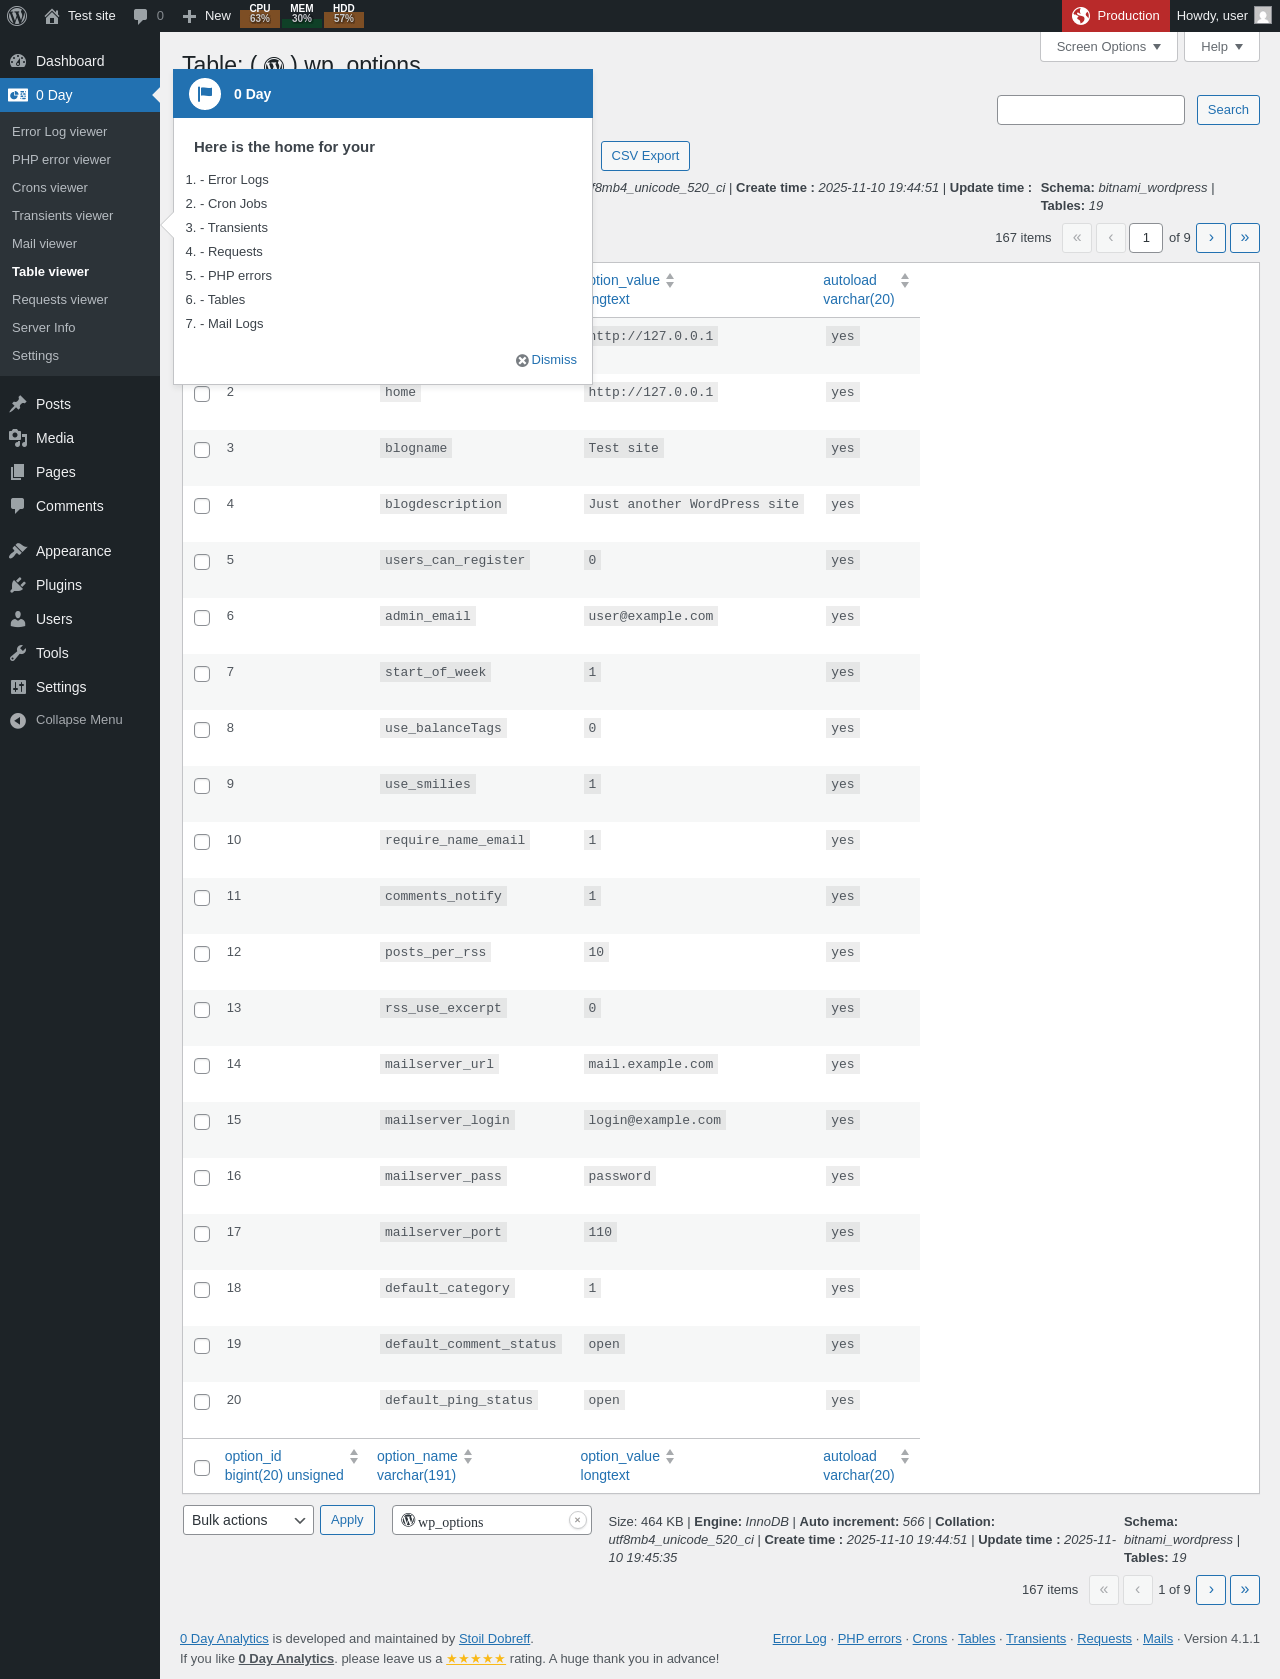The image size is (1280, 1679).
Task: Click the Production globe icon
Action: click(1081, 16)
